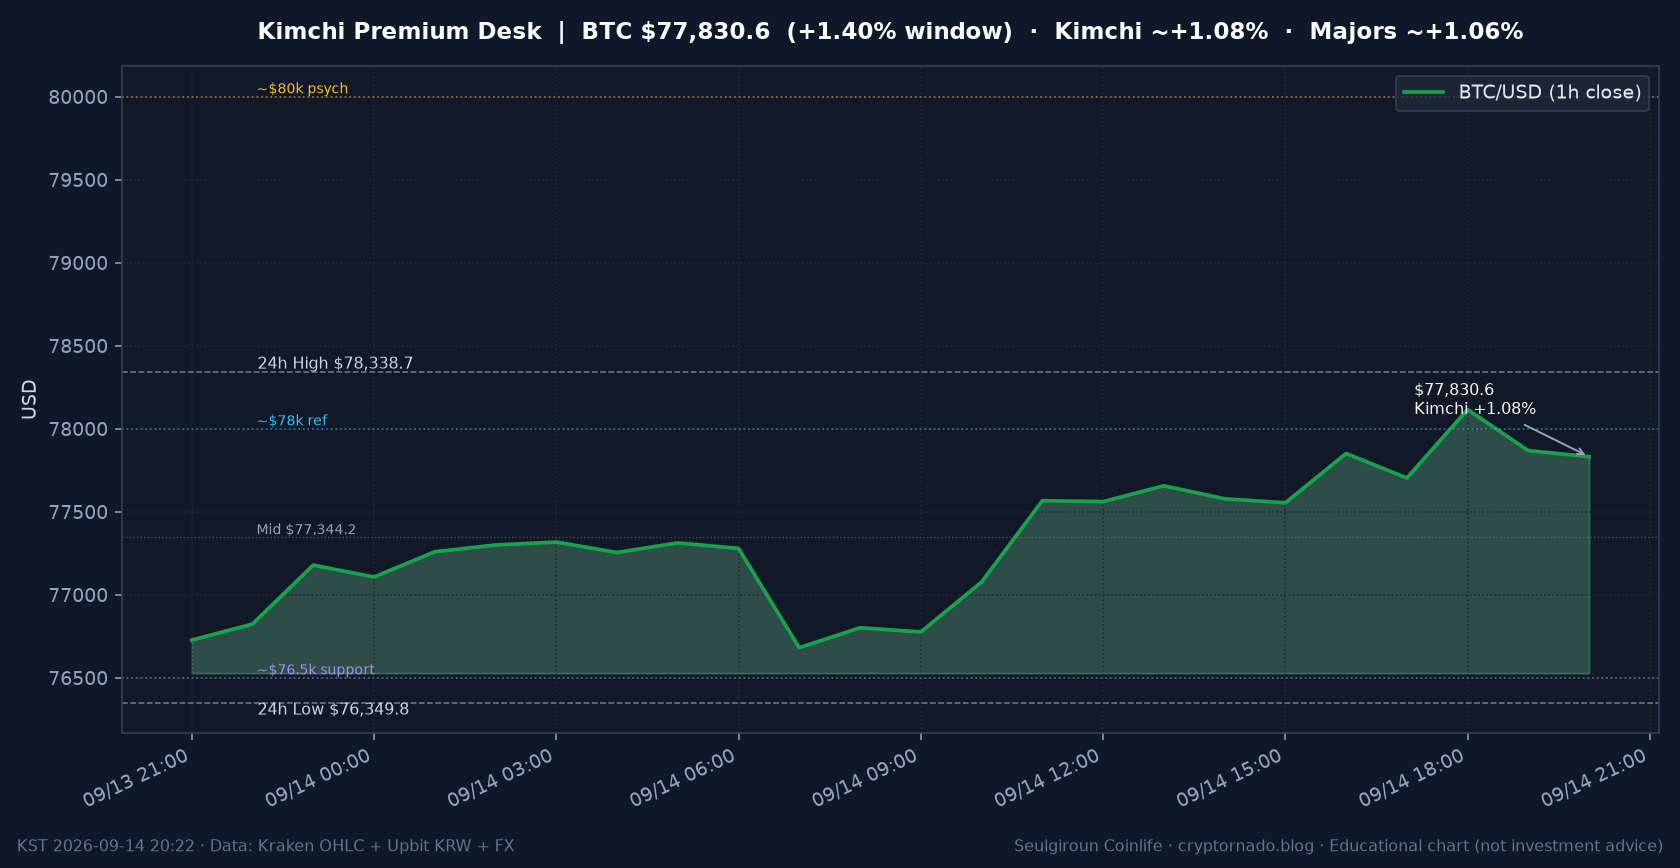Viewport: 1680px width, 868px height.
Task: Click the chart title 'Kimchi Premium Desk'
Action: (399, 31)
